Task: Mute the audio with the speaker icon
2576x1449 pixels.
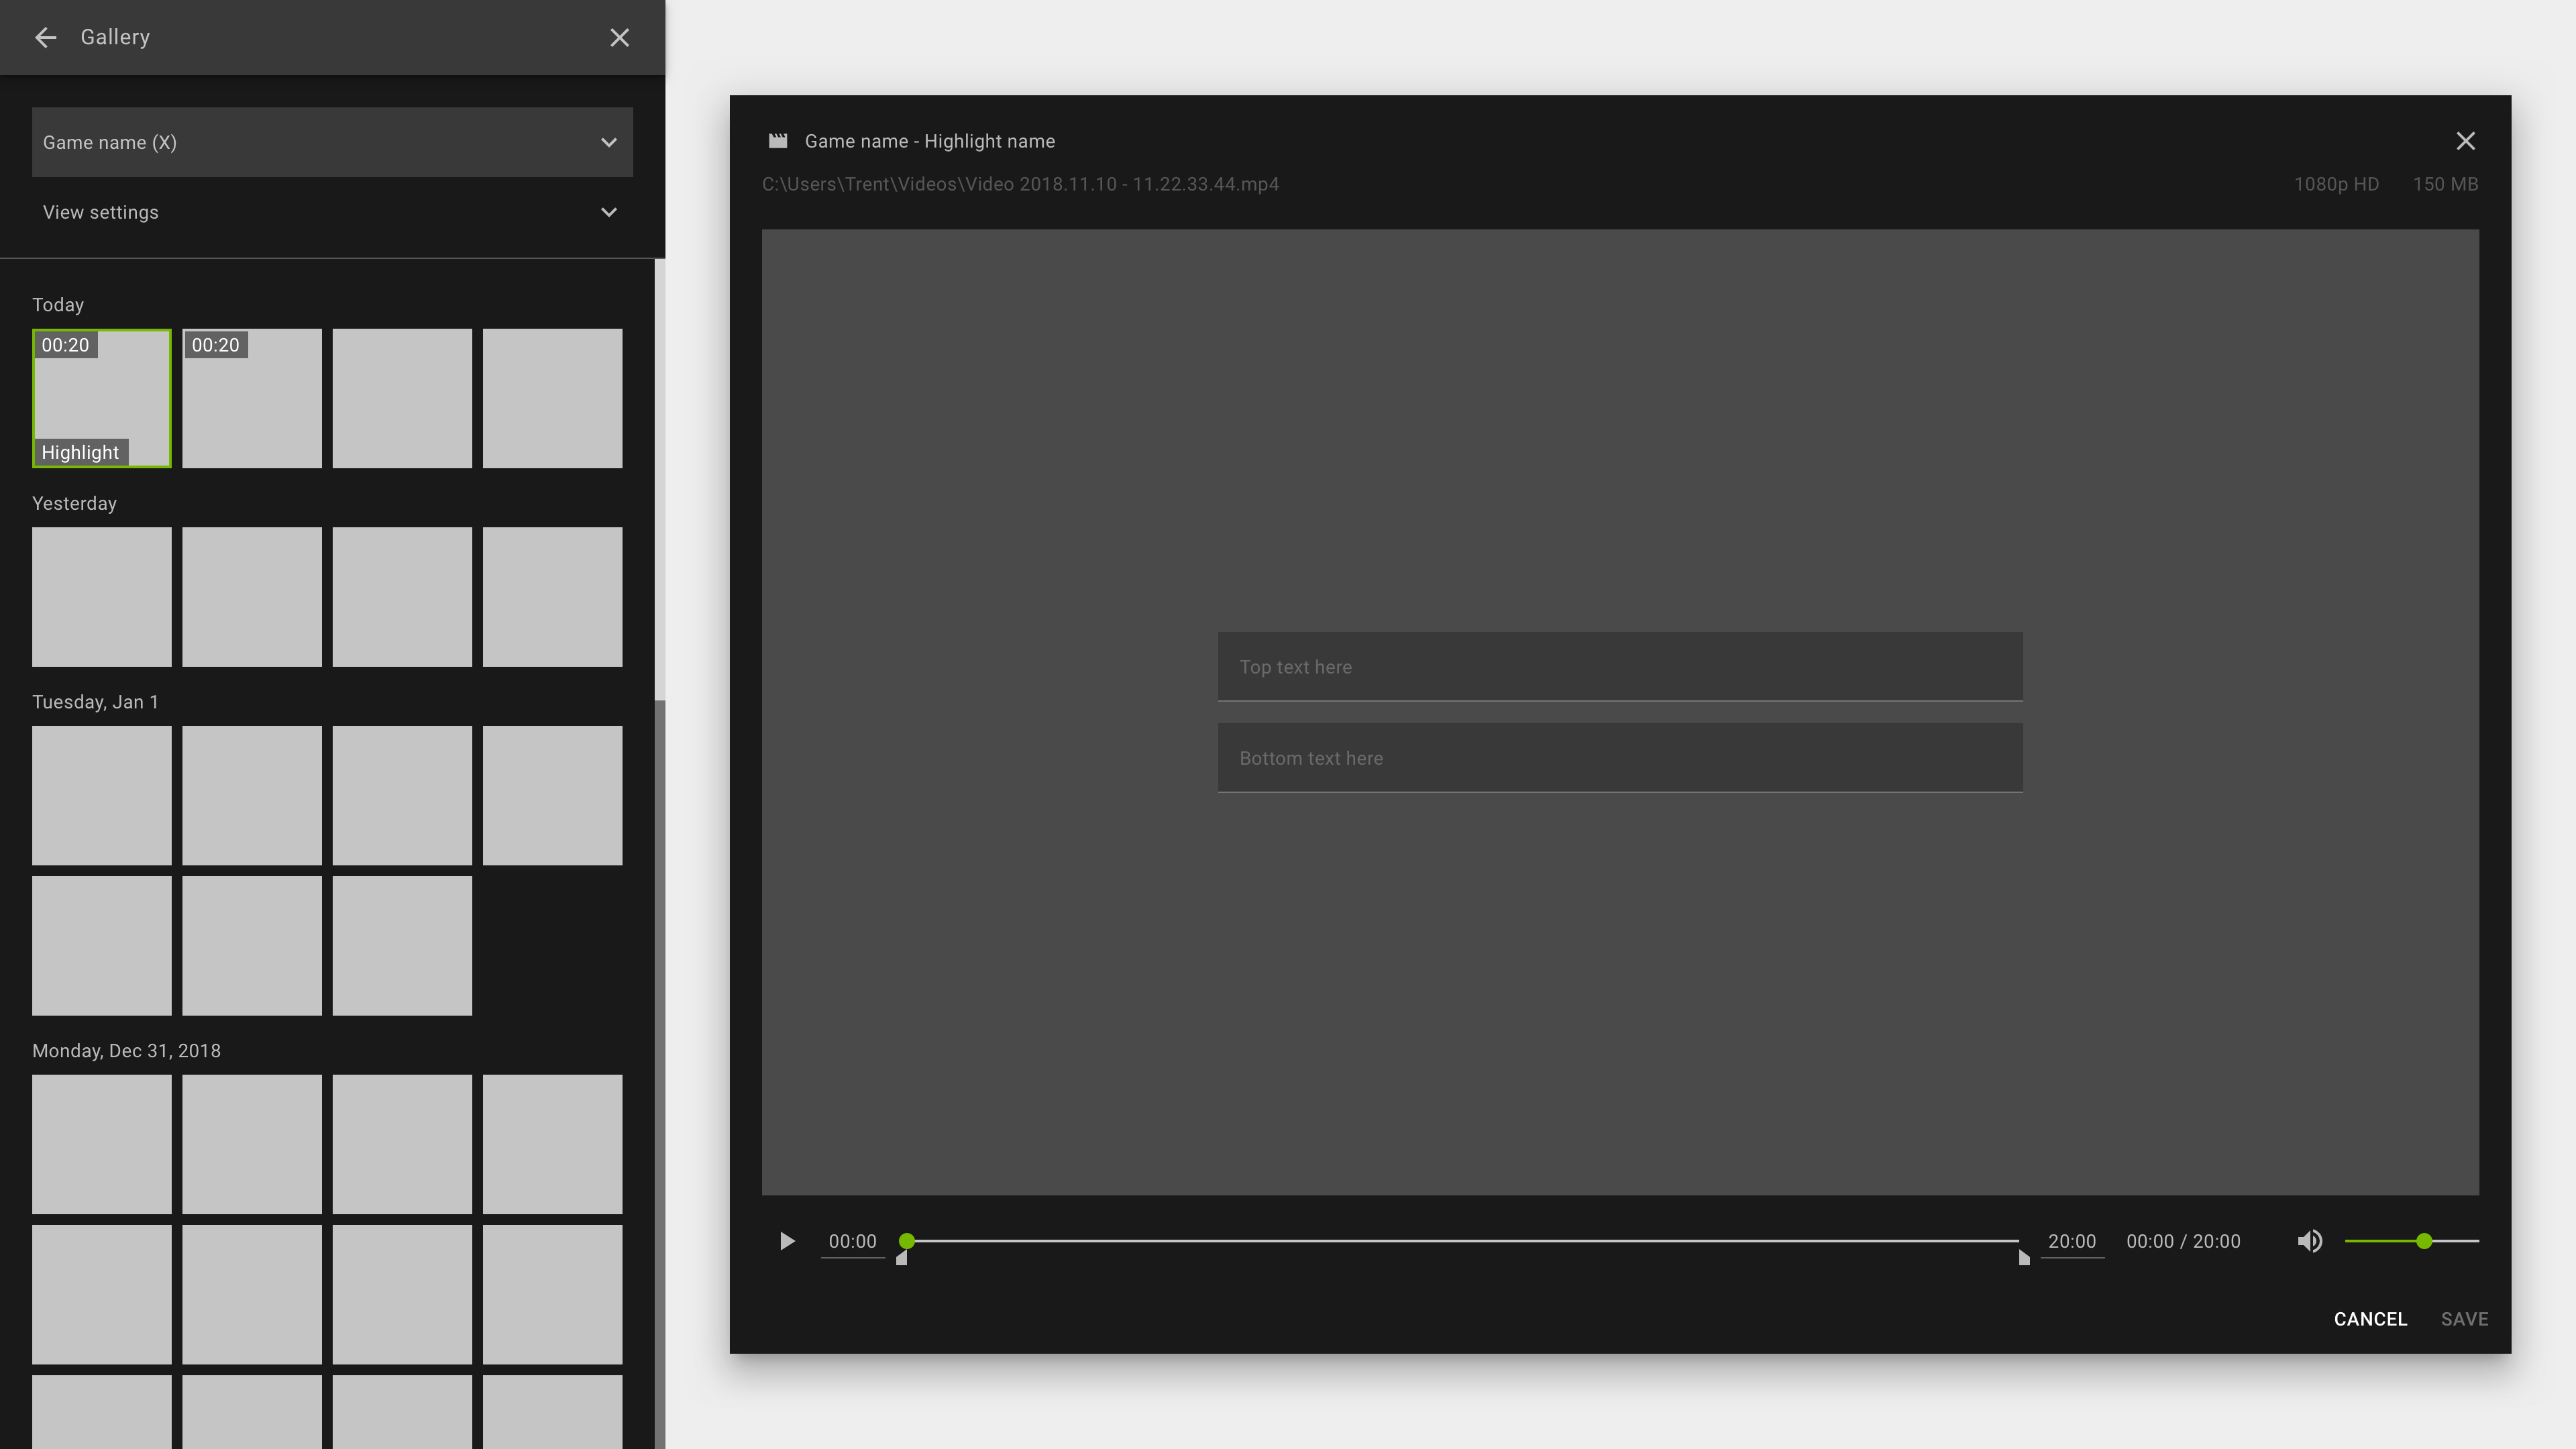Action: click(2309, 1241)
